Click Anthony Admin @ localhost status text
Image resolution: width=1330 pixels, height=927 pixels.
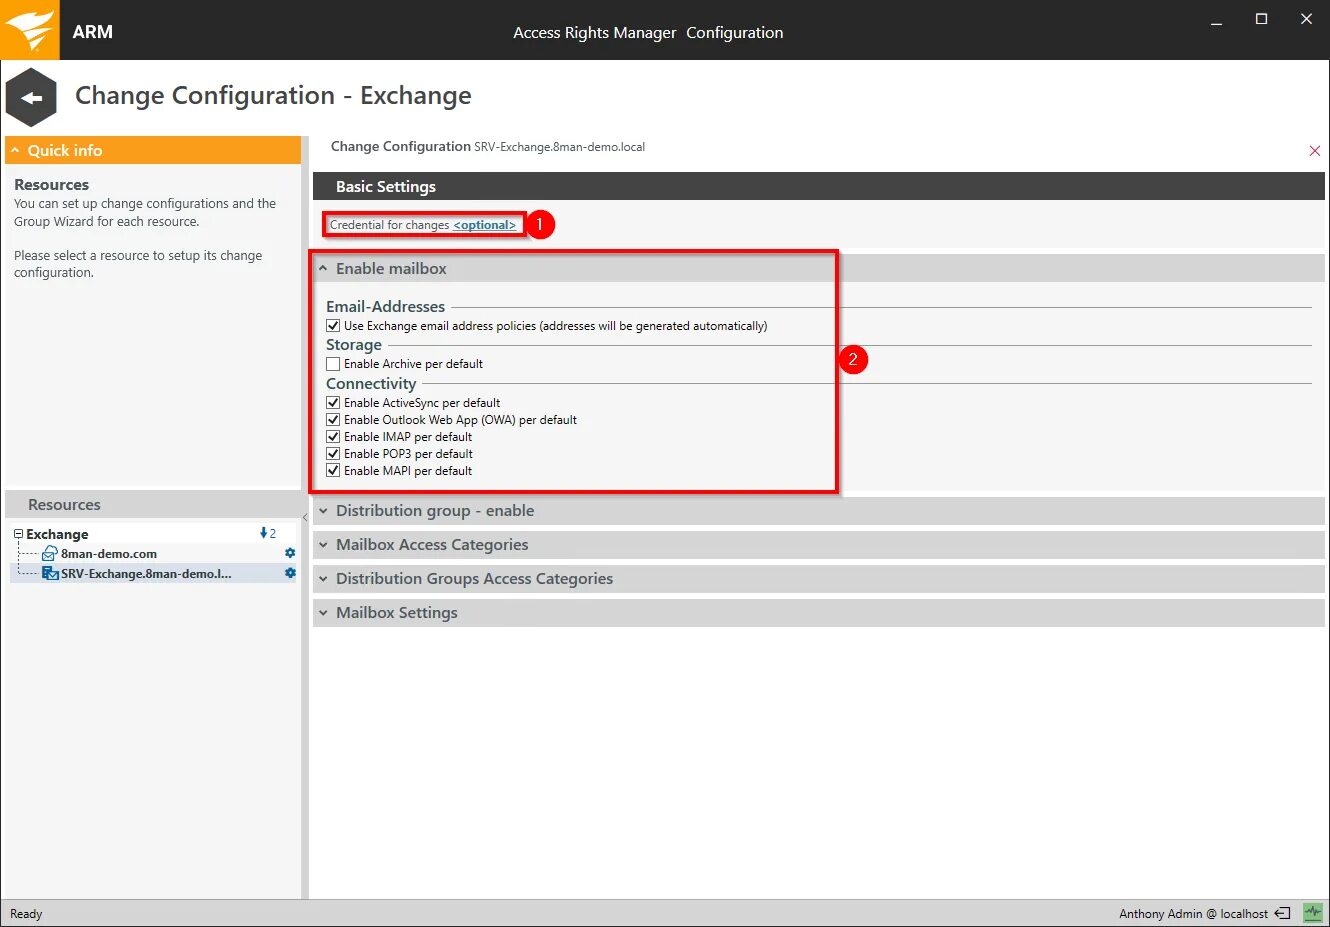click(1193, 913)
